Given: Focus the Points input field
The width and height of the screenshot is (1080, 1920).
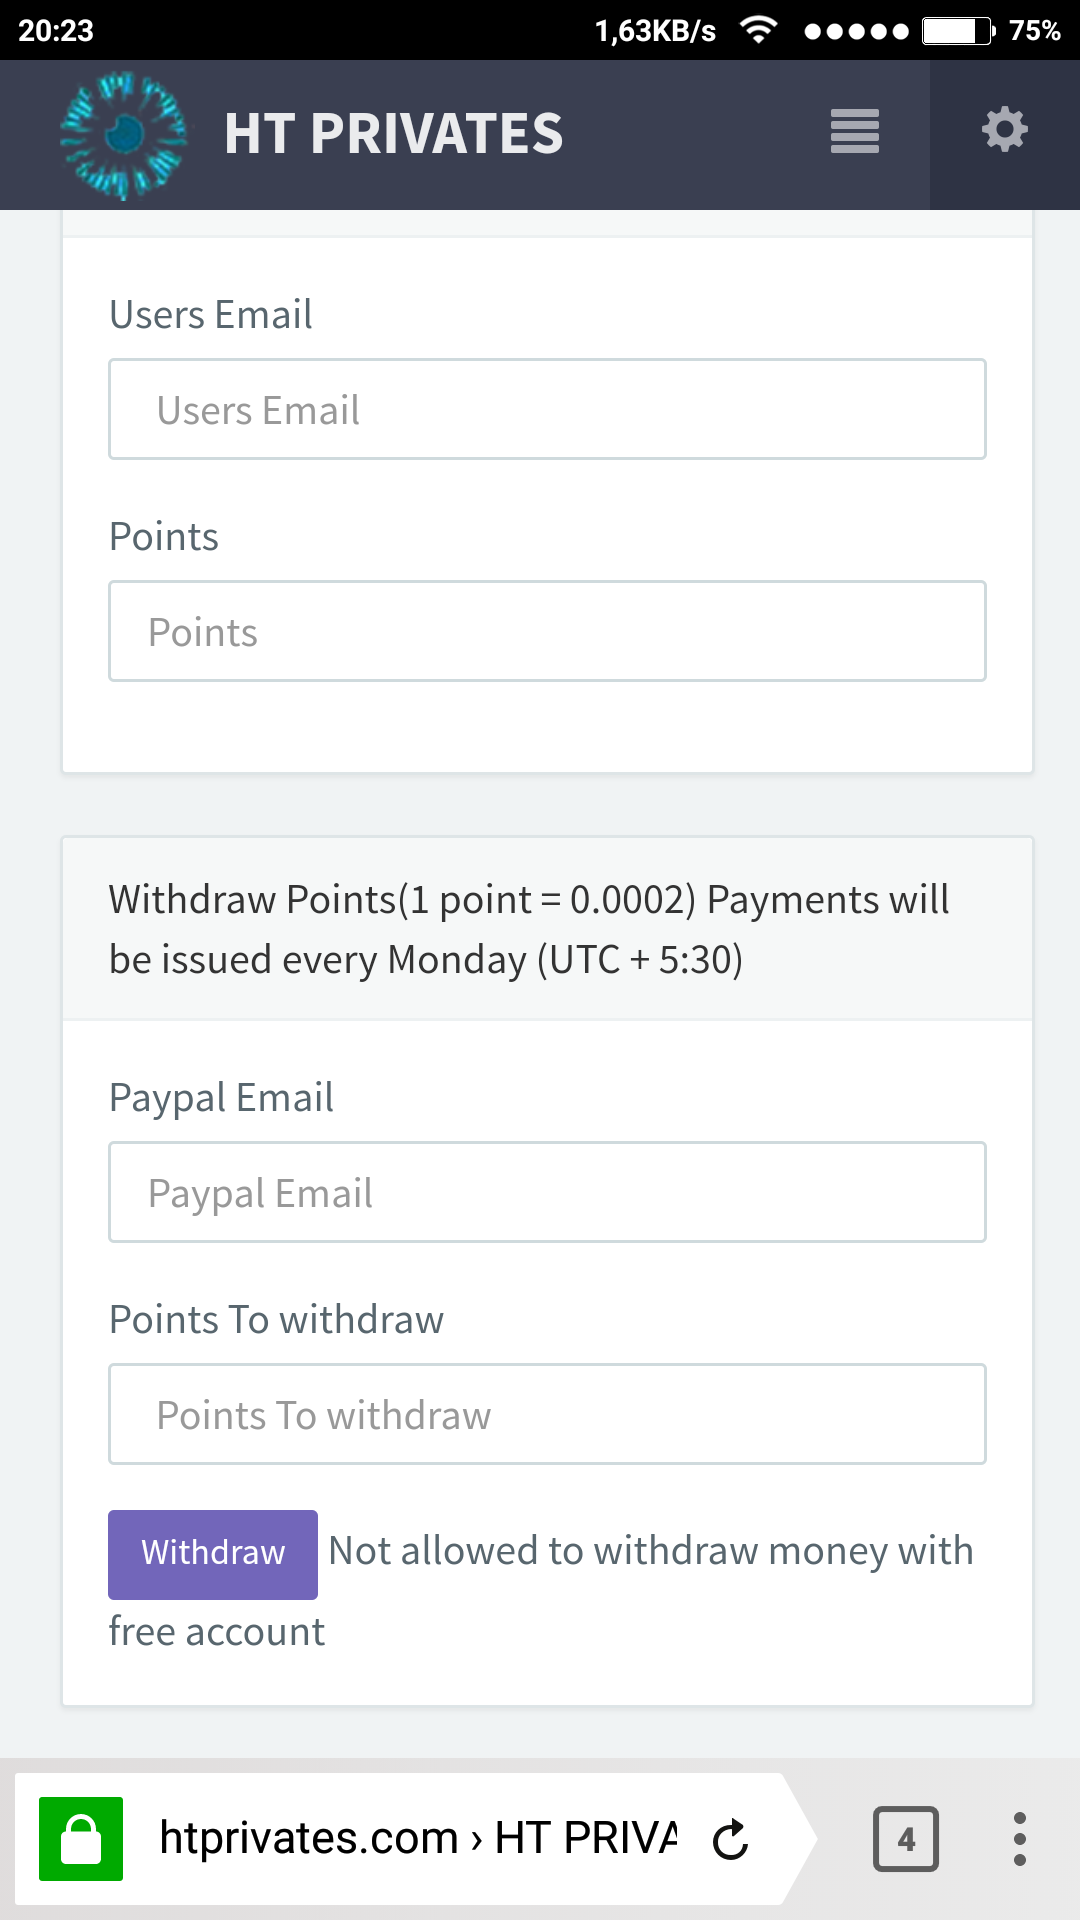Looking at the screenshot, I should pos(547,632).
